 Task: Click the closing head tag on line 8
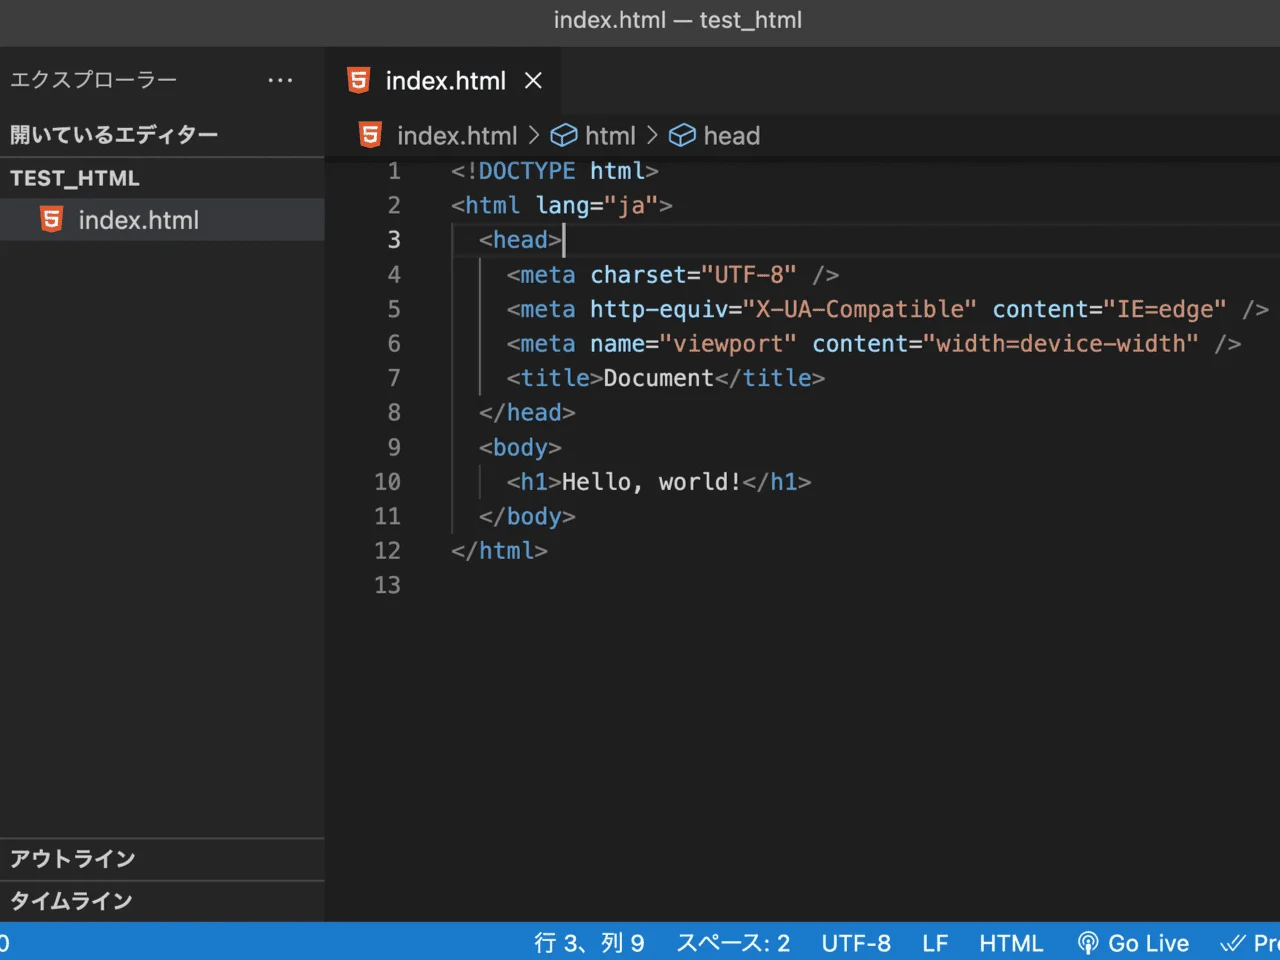[x=527, y=412]
